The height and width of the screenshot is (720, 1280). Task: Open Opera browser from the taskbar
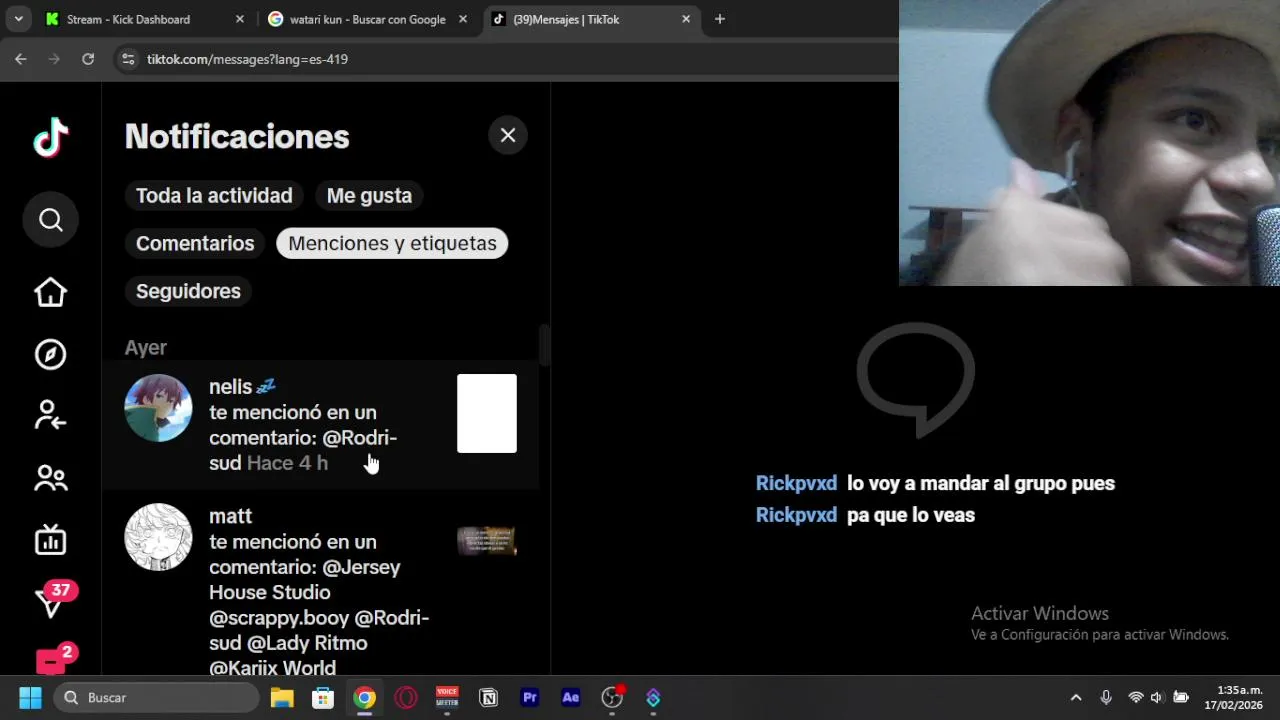pyautogui.click(x=406, y=698)
